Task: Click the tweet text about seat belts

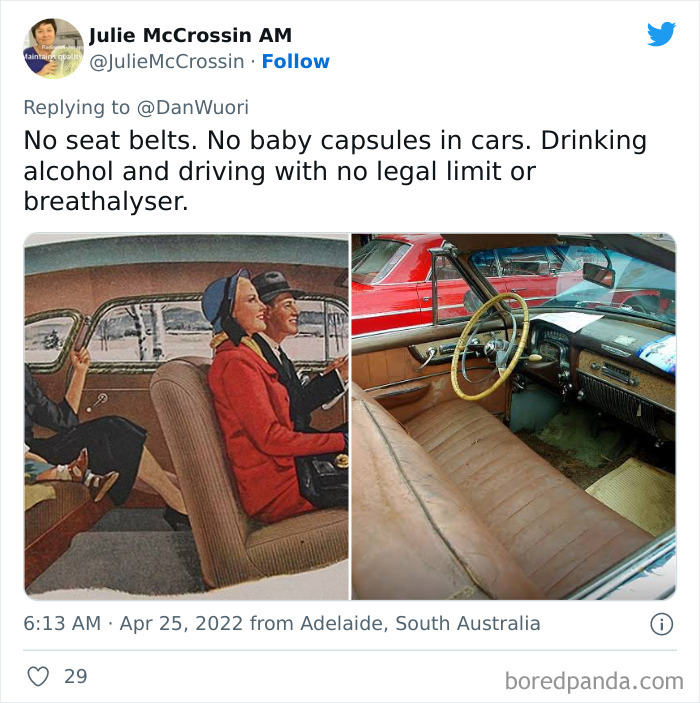Action: [335, 171]
